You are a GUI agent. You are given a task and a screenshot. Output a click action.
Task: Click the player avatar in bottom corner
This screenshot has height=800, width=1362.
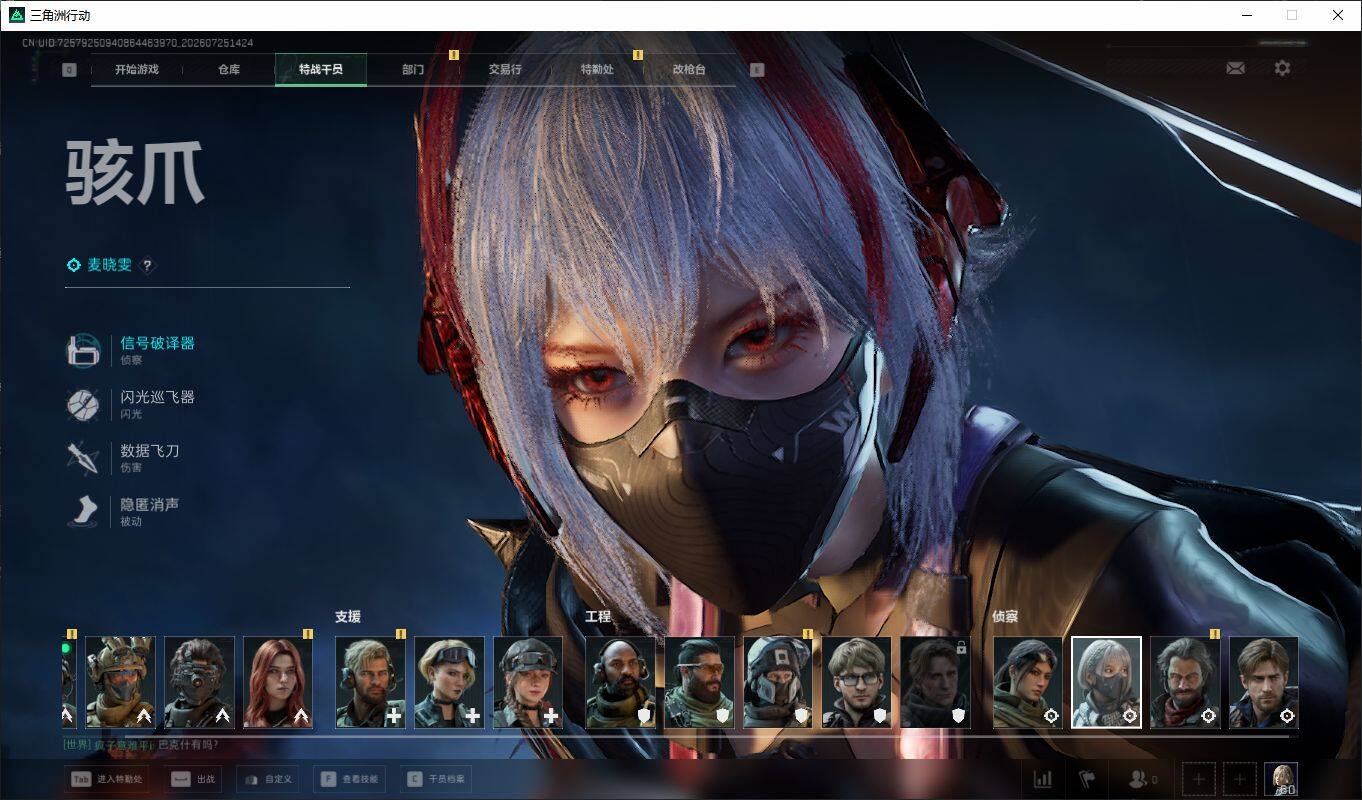(1281, 779)
